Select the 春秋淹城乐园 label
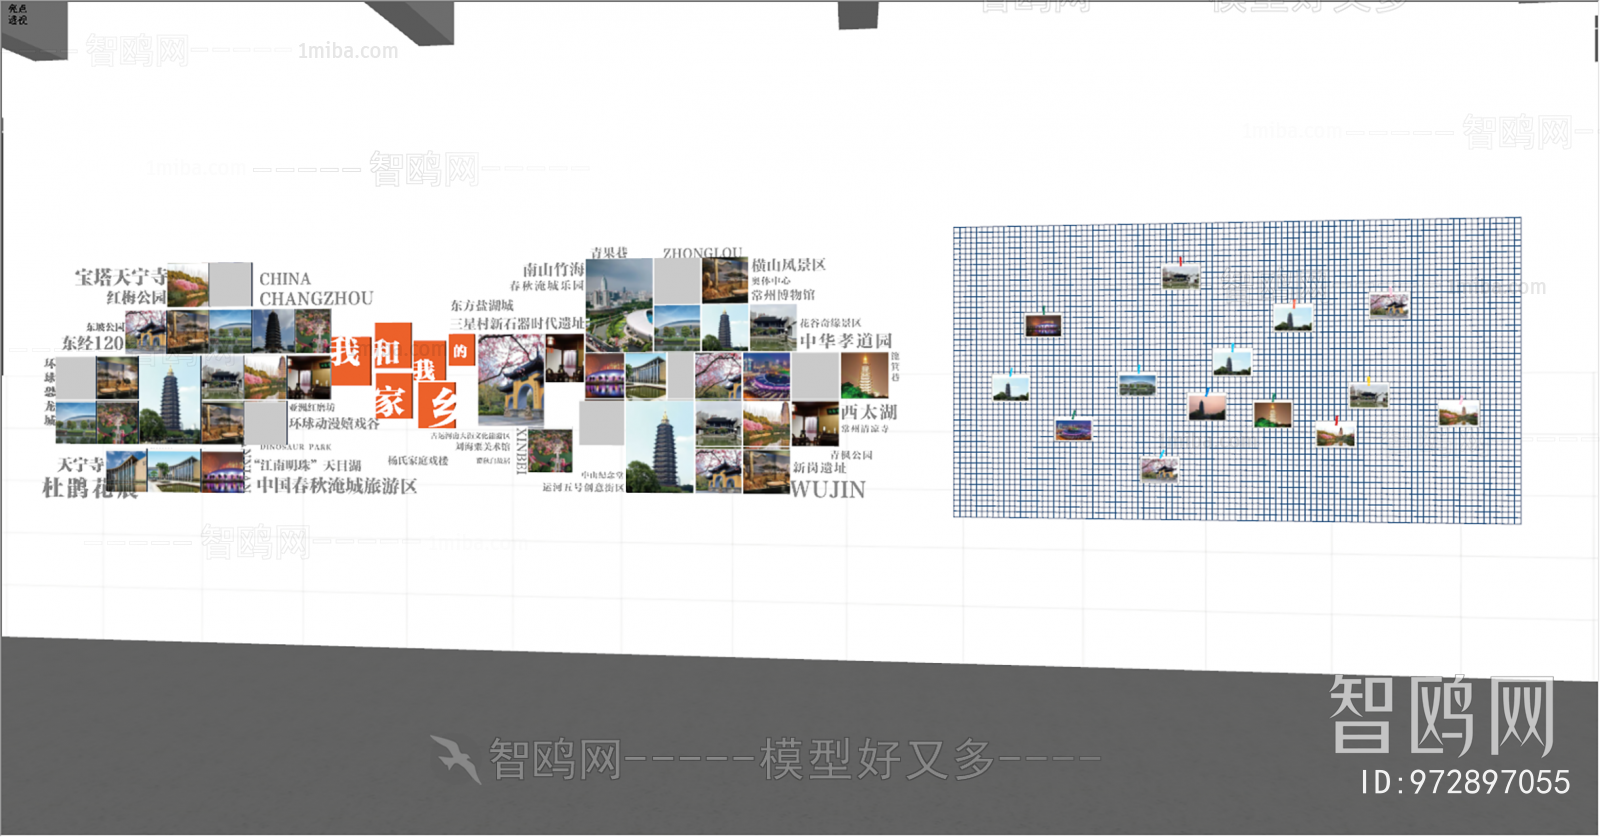 point(547,286)
